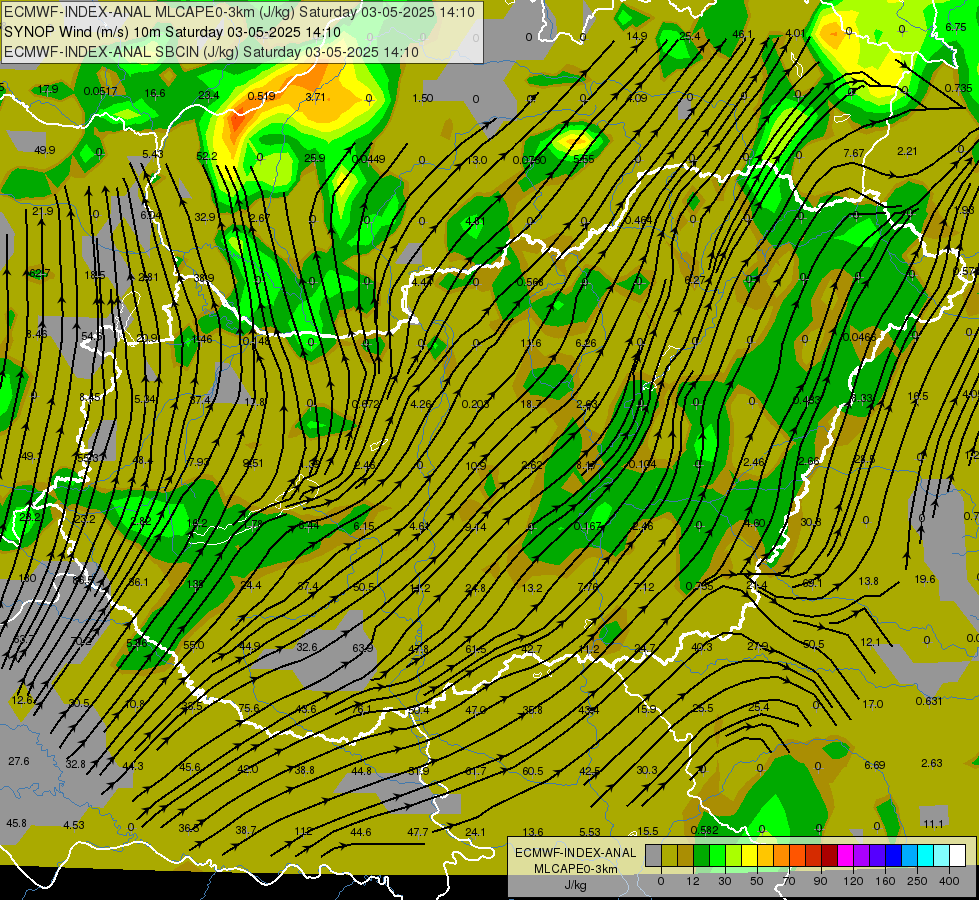Click the map value '16.5'
The image size is (979, 900).
(918, 396)
